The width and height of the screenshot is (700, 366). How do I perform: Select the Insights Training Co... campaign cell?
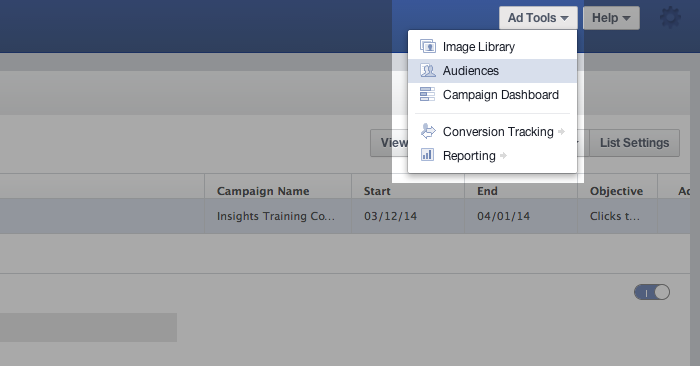(278, 216)
